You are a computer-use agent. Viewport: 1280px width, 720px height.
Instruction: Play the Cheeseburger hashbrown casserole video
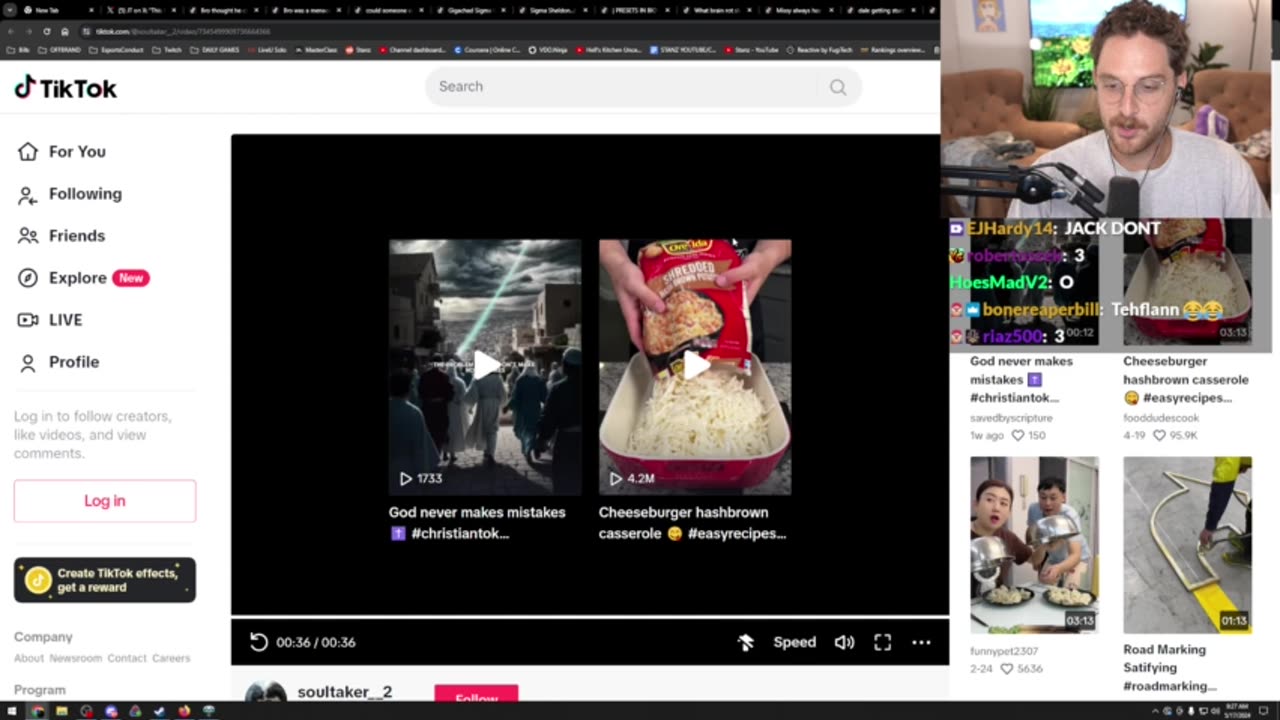point(695,367)
